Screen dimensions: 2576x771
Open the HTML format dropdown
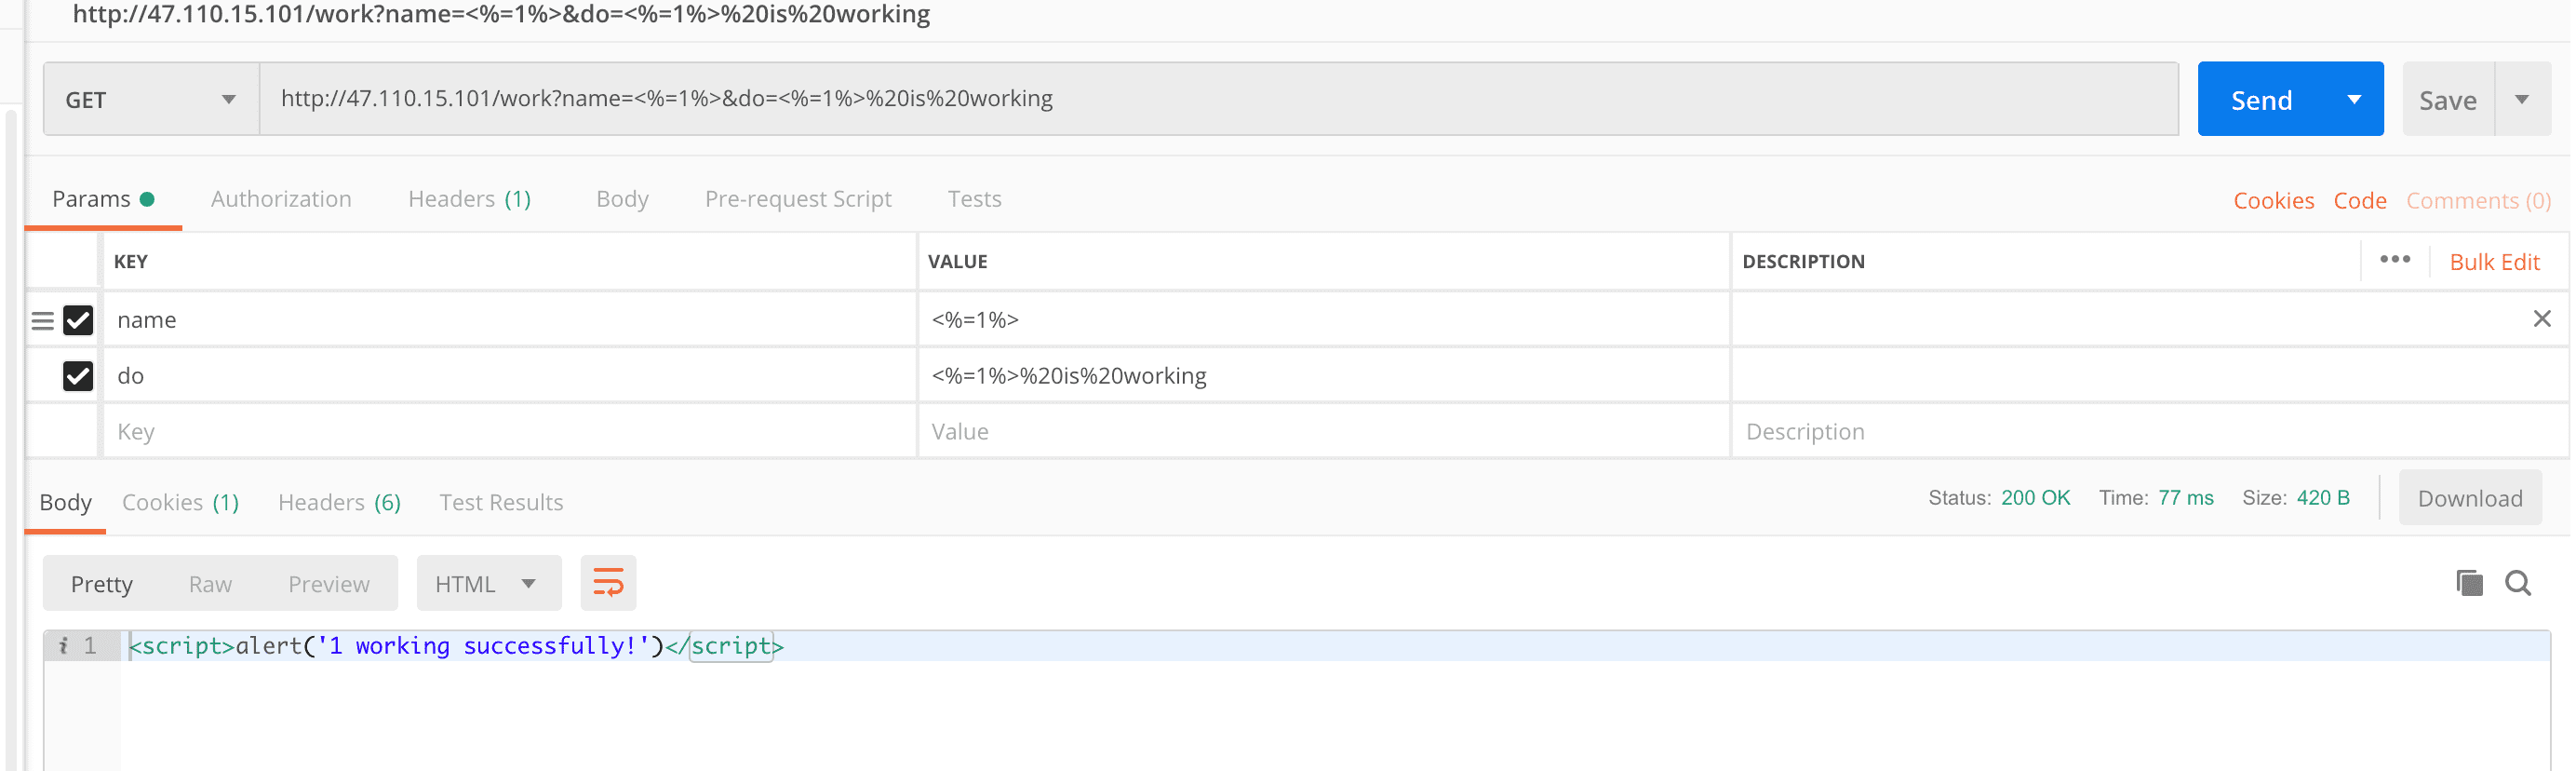487,584
